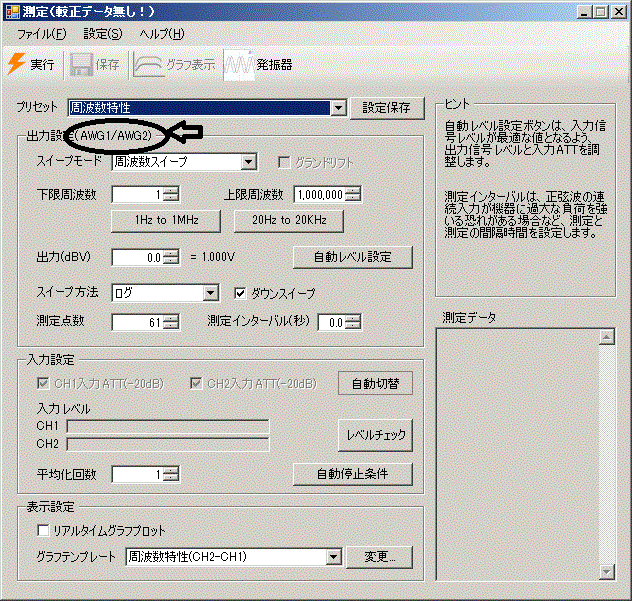Click the 20Hz to 20KHz button
This screenshot has width=632, height=601.
(289, 220)
